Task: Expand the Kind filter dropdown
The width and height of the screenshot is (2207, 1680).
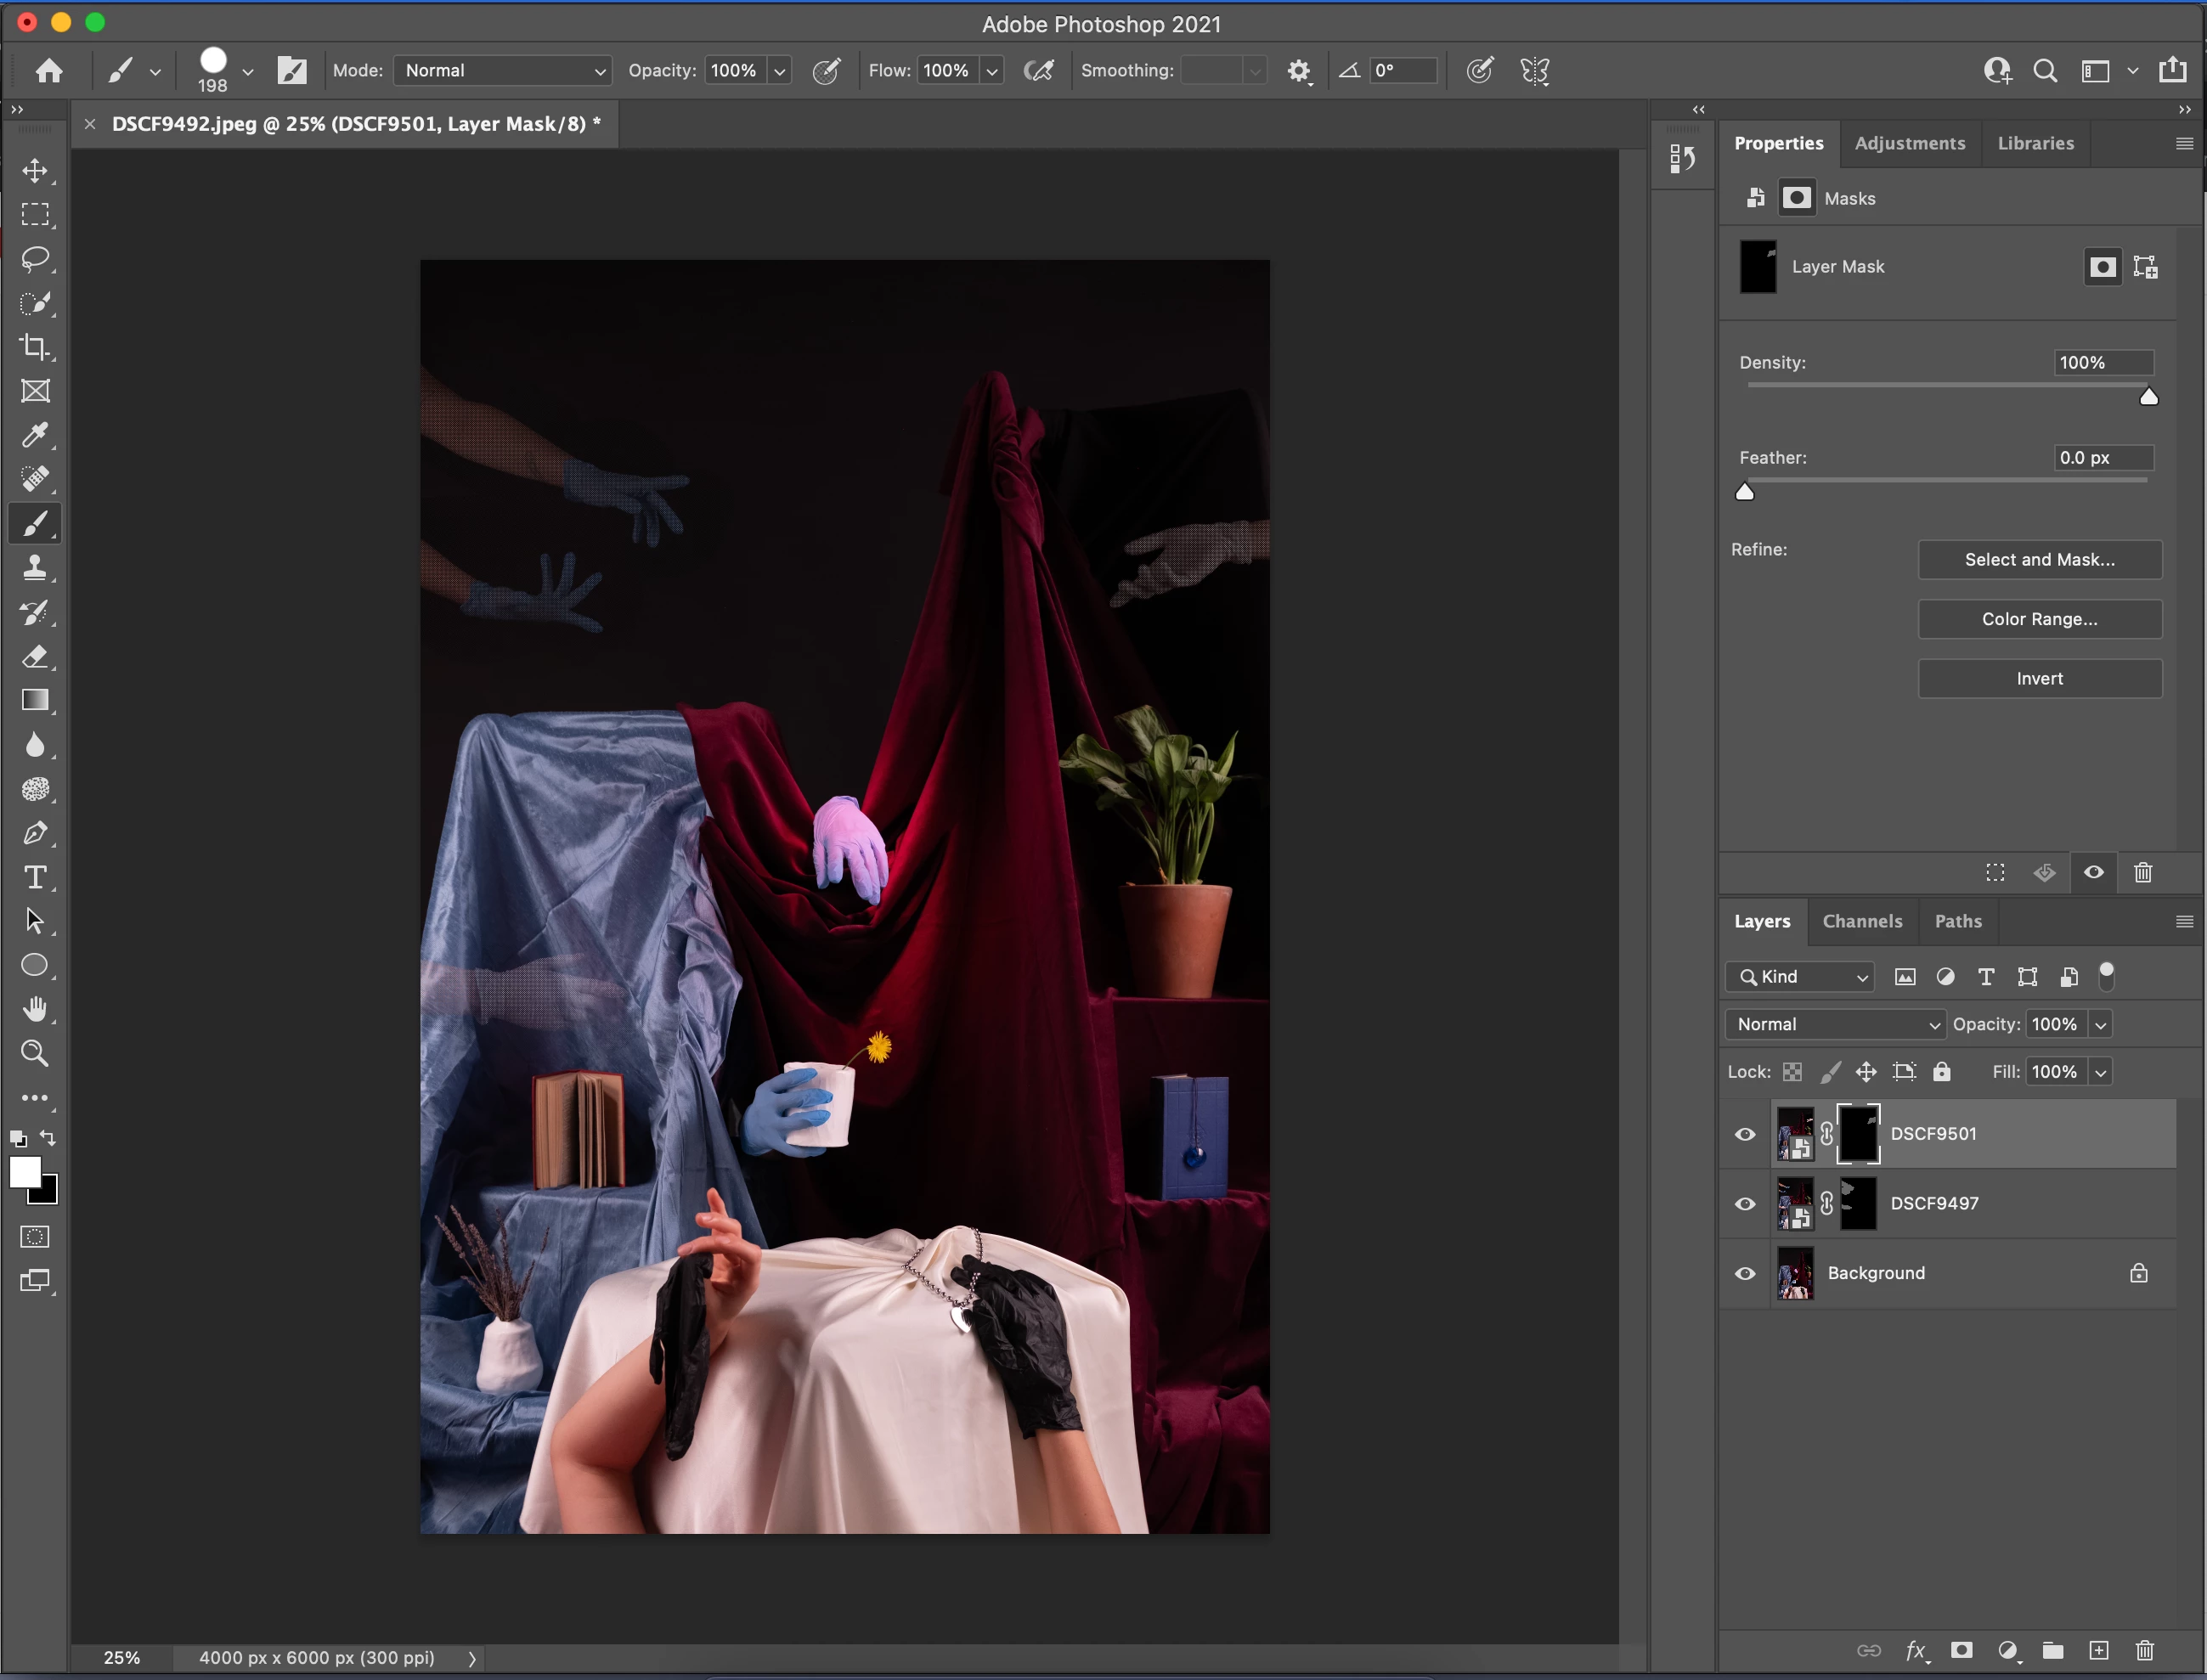Action: pos(1799,977)
